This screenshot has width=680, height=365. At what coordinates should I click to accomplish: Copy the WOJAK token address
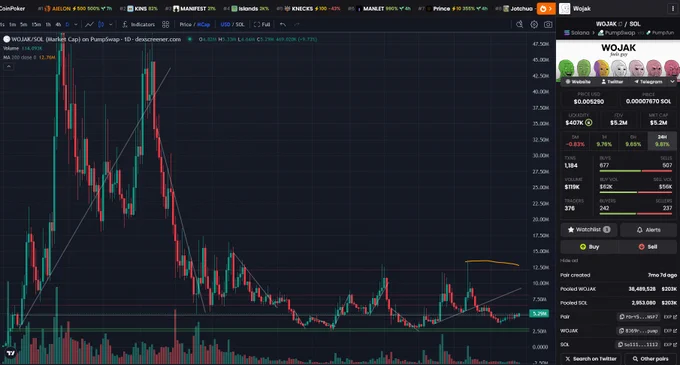tap(638, 331)
